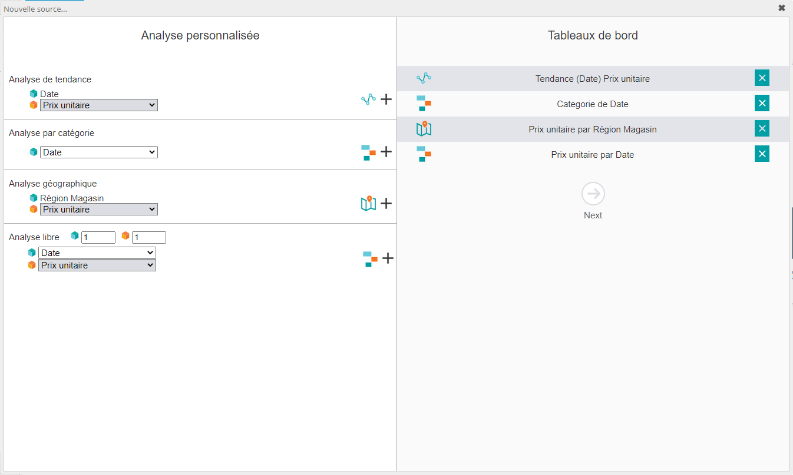This screenshot has height=475, width=793.
Task: Add trend analysis with plus icon
Action: tap(386, 99)
